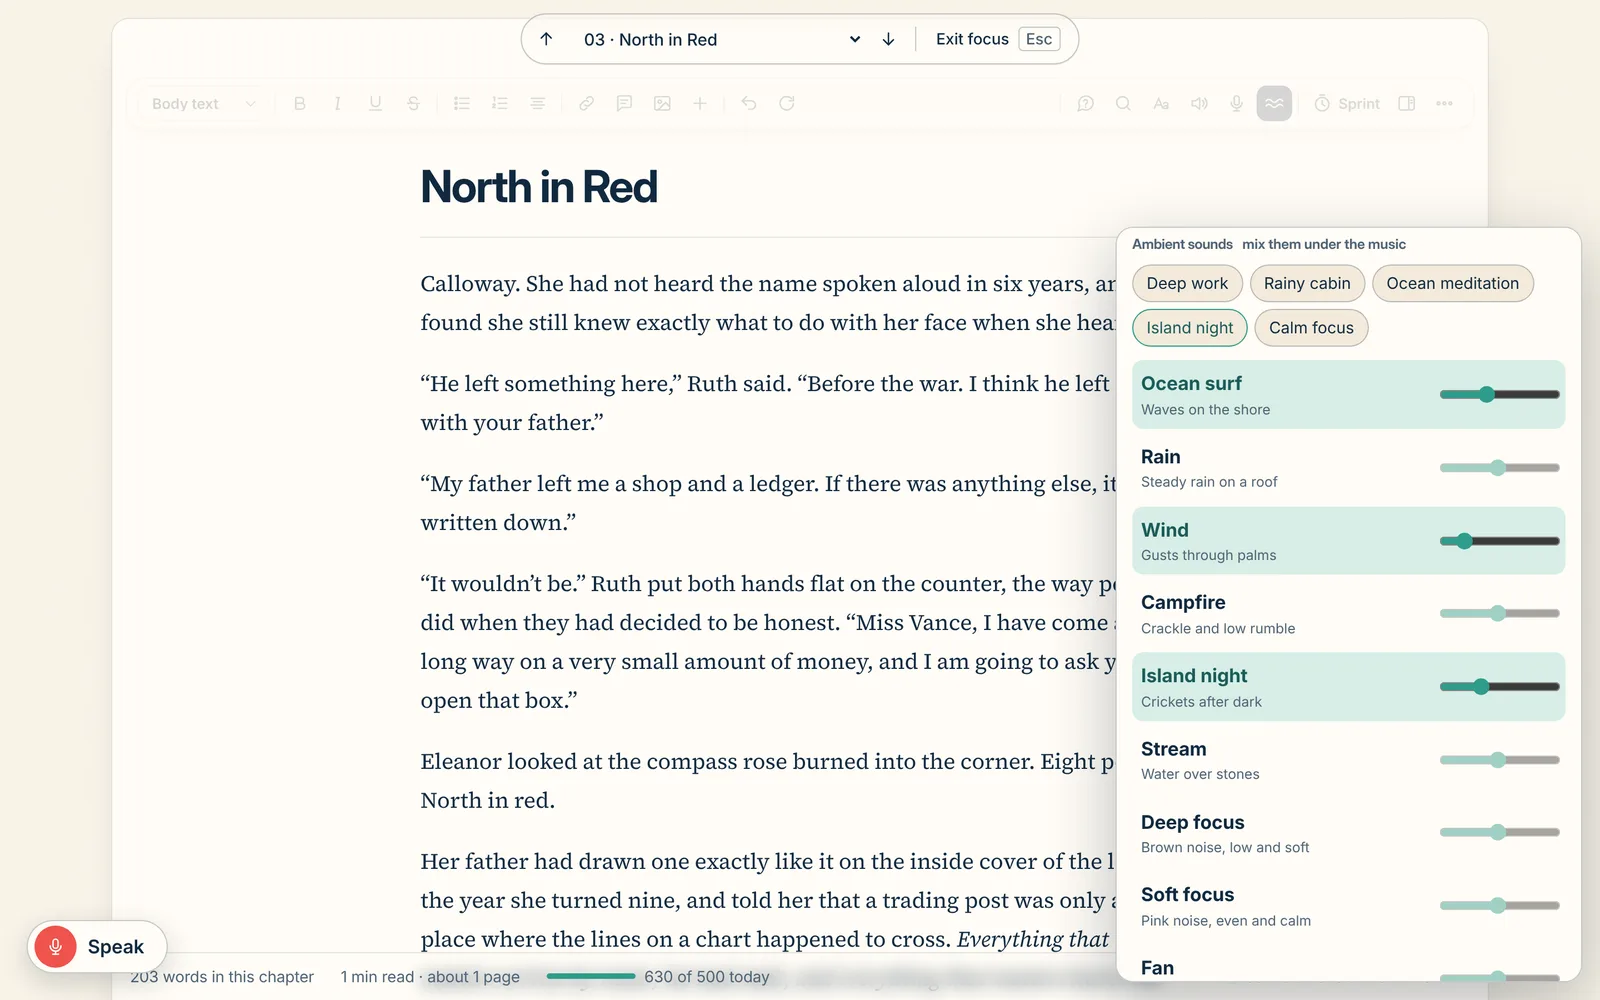The height and width of the screenshot is (1000, 1600).
Task: Enable the Rain ambient sound
Action: pos(1348,468)
